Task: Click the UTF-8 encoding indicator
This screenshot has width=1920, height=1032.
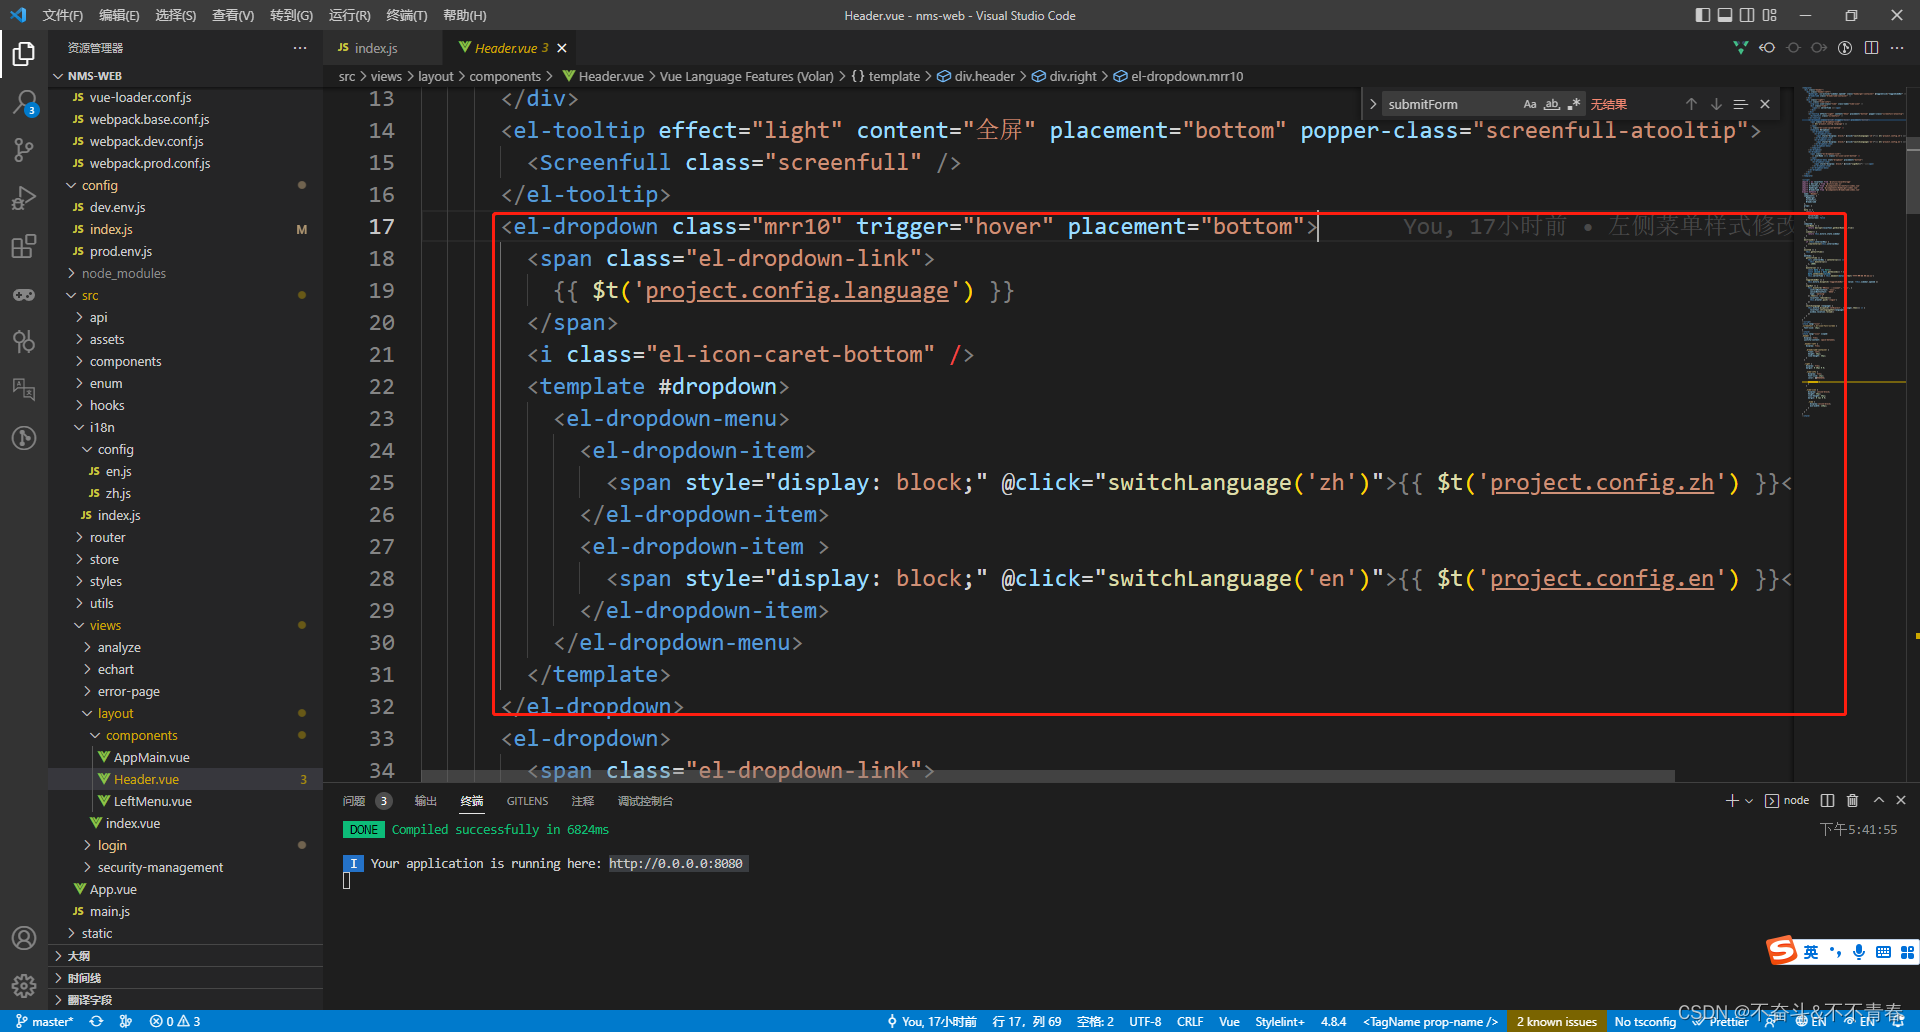Action: tap(1145, 1021)
